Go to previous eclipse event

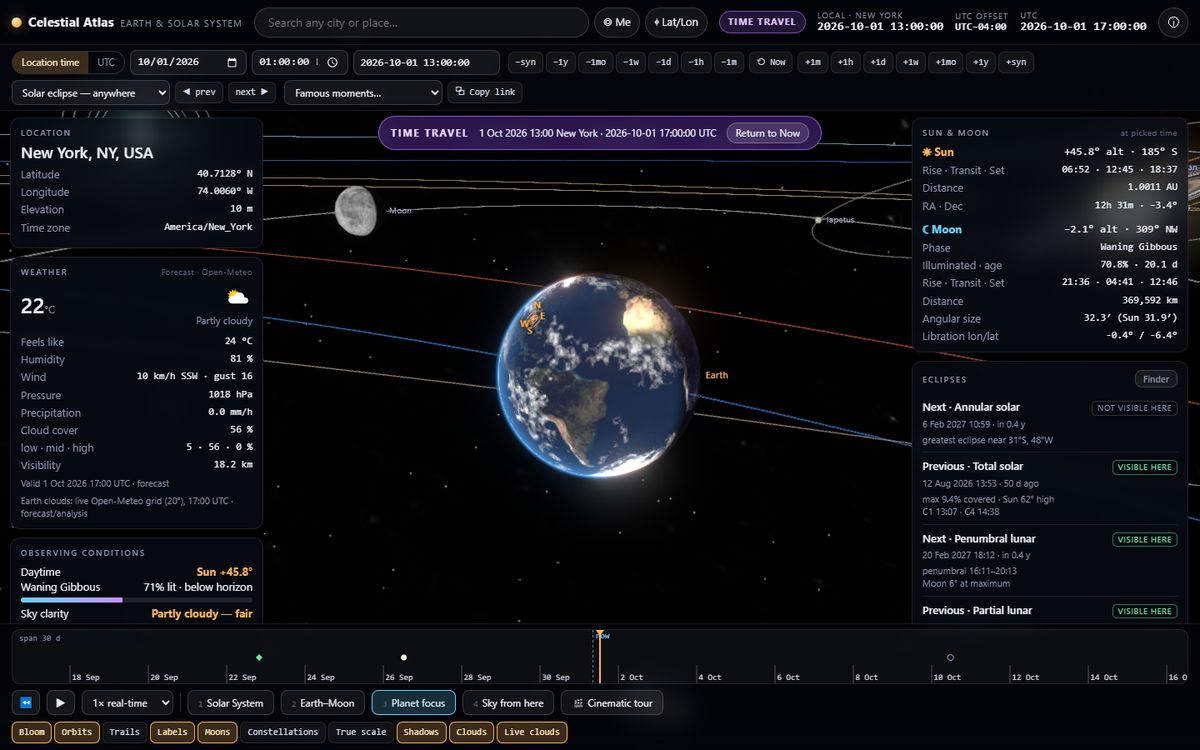click(x=199, y=92)
